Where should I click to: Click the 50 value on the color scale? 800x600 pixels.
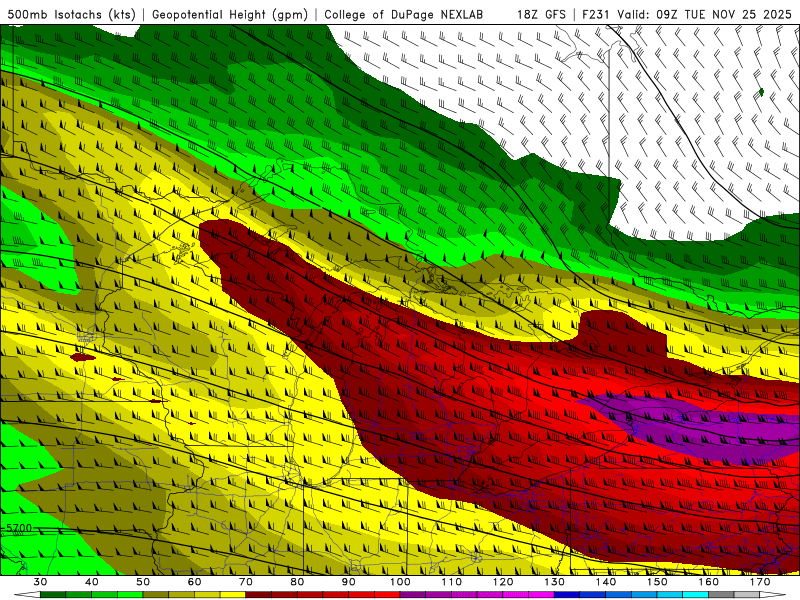click(143, 582)
